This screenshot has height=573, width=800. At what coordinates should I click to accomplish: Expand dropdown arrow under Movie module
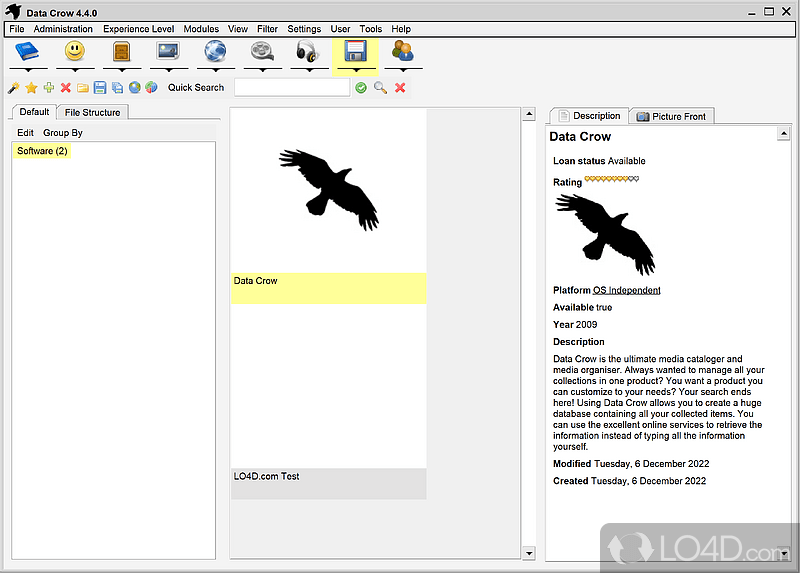tap(263, 69)
